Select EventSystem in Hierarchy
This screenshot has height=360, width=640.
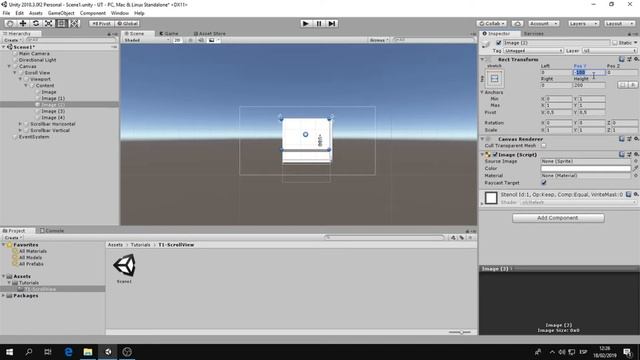point(34,137)
